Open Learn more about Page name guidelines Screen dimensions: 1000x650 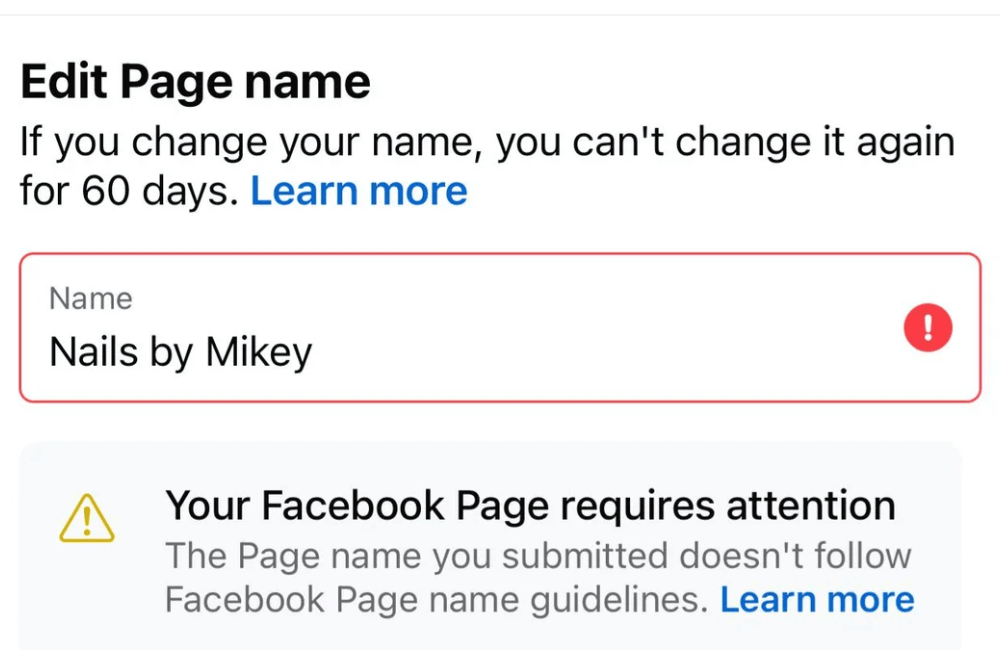[x=817, y=599]
